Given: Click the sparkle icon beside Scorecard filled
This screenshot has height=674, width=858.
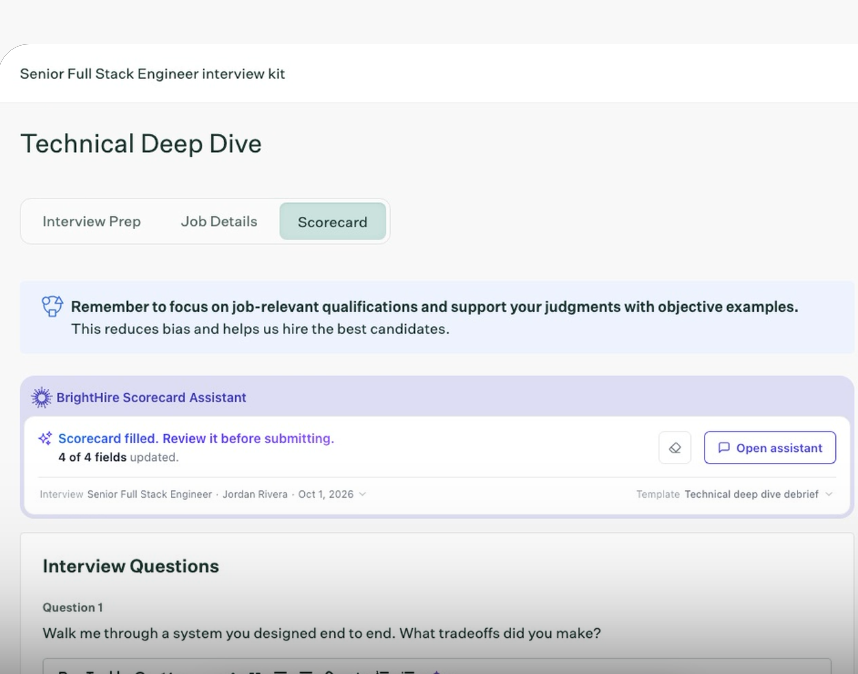Looking at the screenshot, I should [45, 438].
